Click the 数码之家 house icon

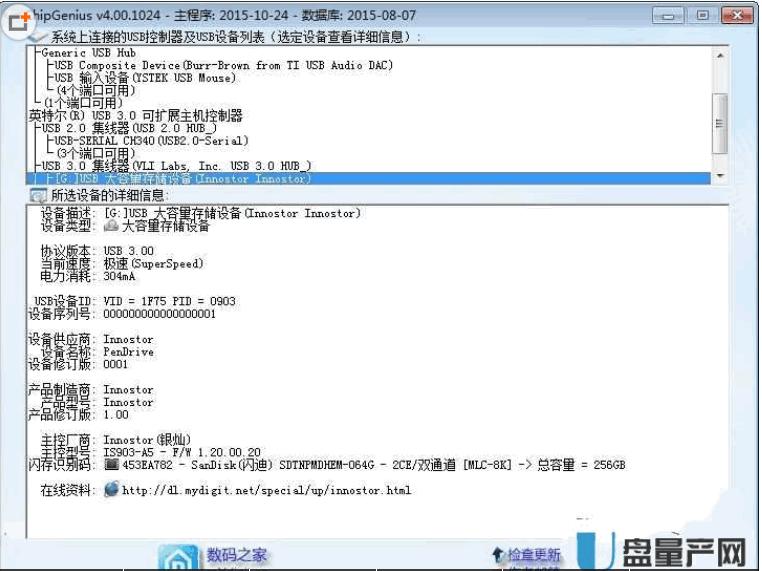[x=181, y=556]
